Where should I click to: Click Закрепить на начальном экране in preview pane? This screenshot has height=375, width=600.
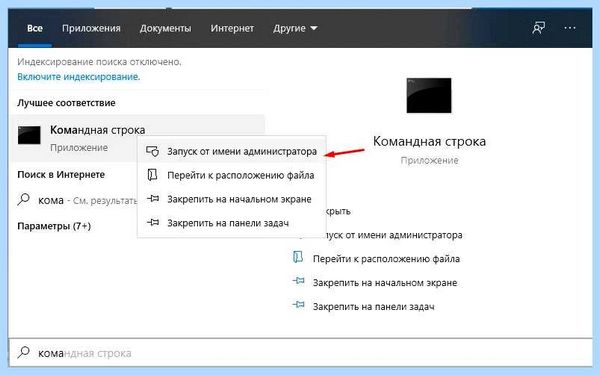point(385,283)
